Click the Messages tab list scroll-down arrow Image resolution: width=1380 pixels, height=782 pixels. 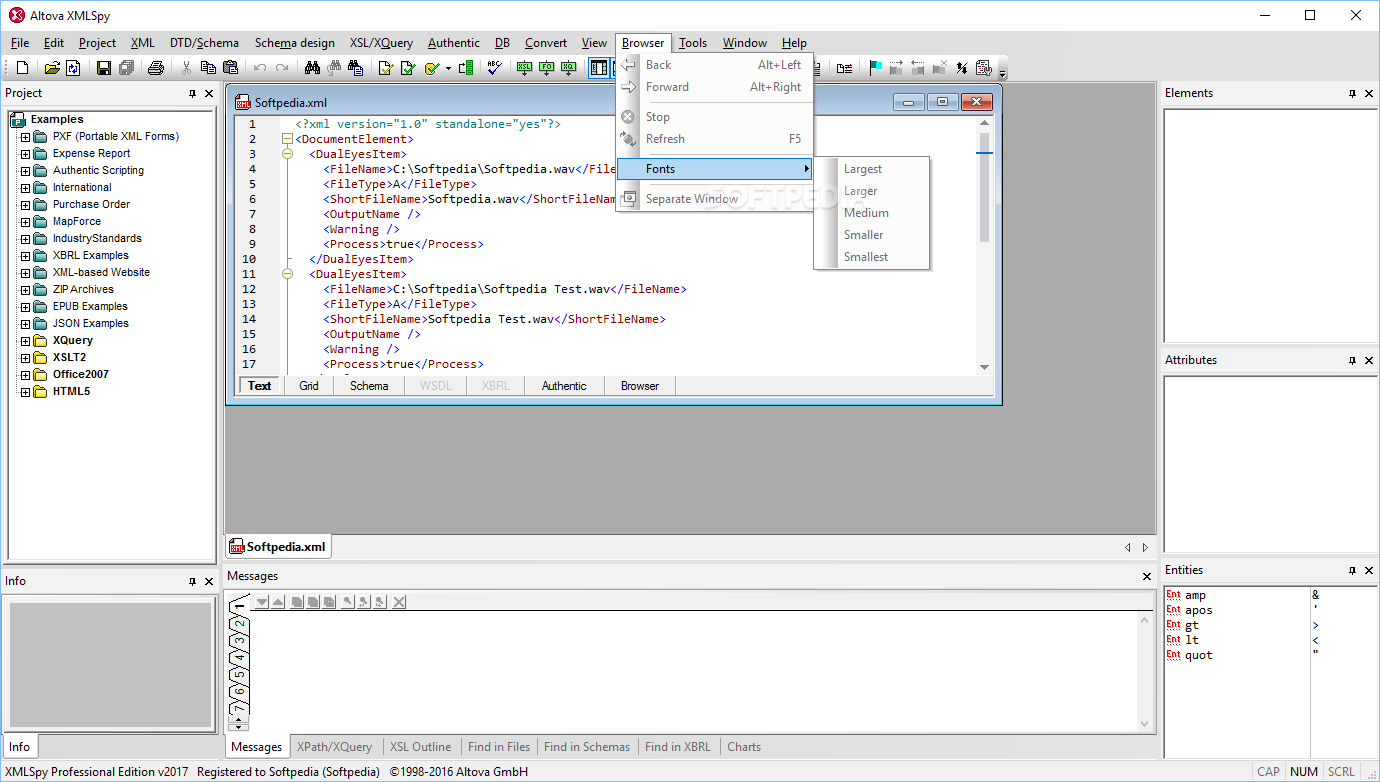coord(239,727)
